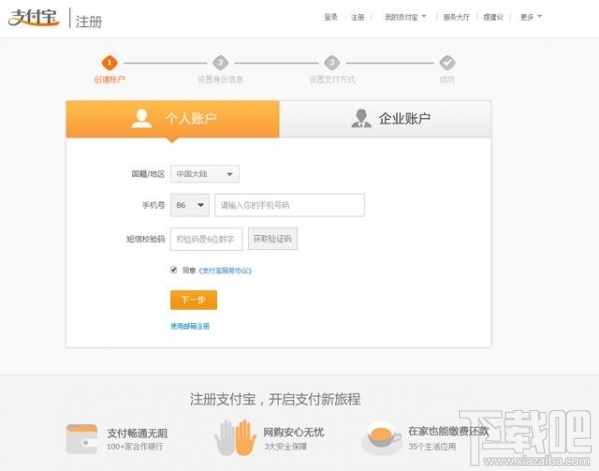Screen dimensions: 599x471
Task: Click step 3 设置支付方式 diamond icon
Action: point(332,63)
